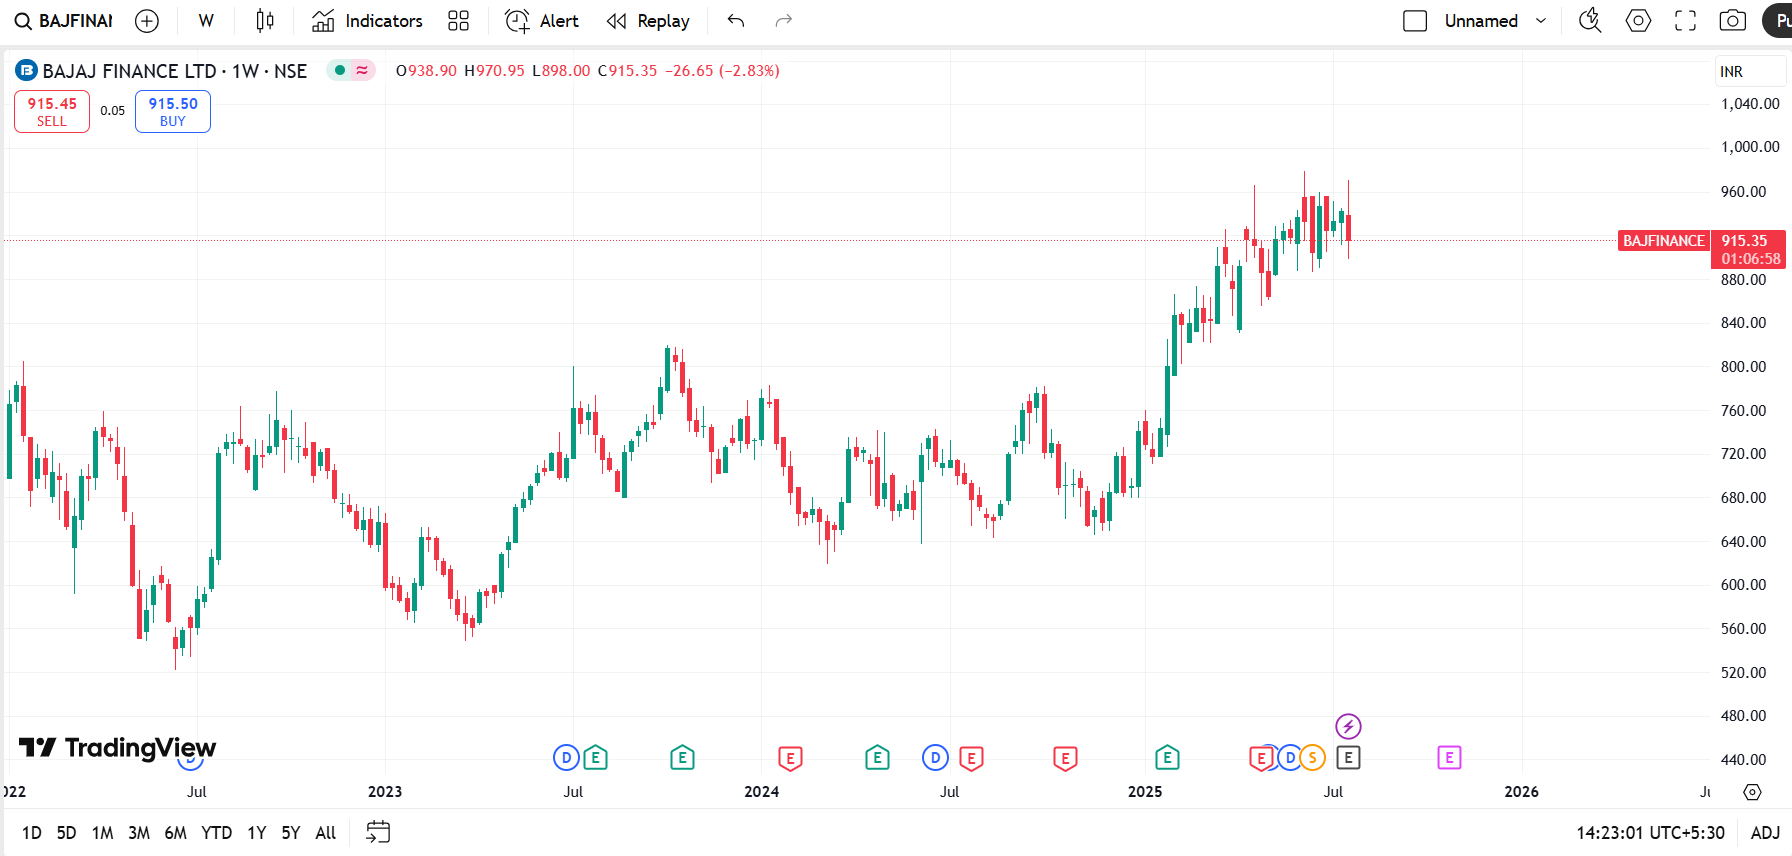This screenshot has height=856, width=1792.
Task: Start bar Replay mode
Action: click(648, 21)
